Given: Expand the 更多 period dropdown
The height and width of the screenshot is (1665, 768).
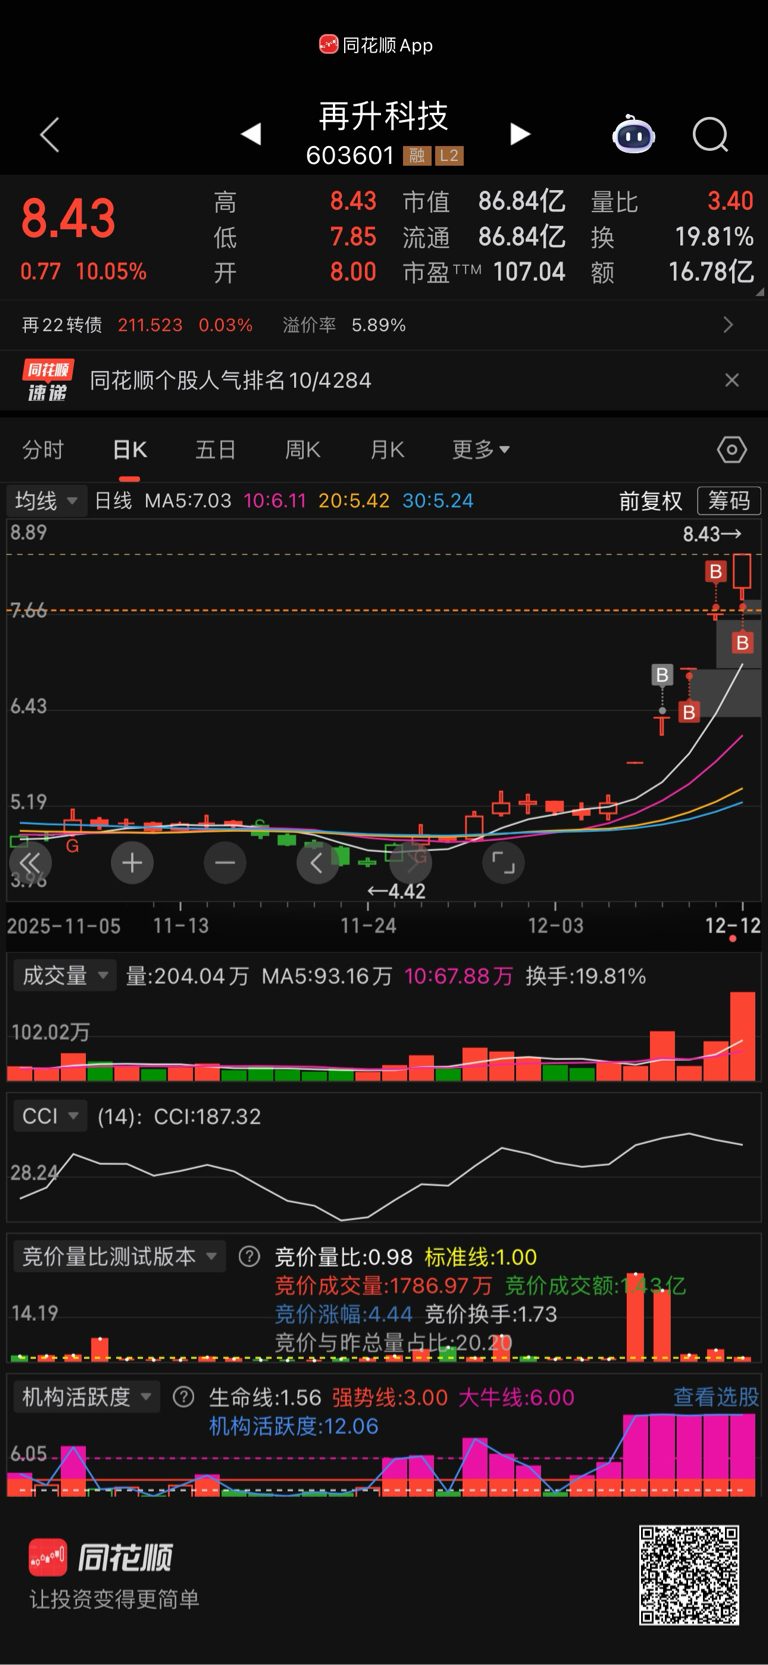Looking at the screenshot, I should point(481,450).
